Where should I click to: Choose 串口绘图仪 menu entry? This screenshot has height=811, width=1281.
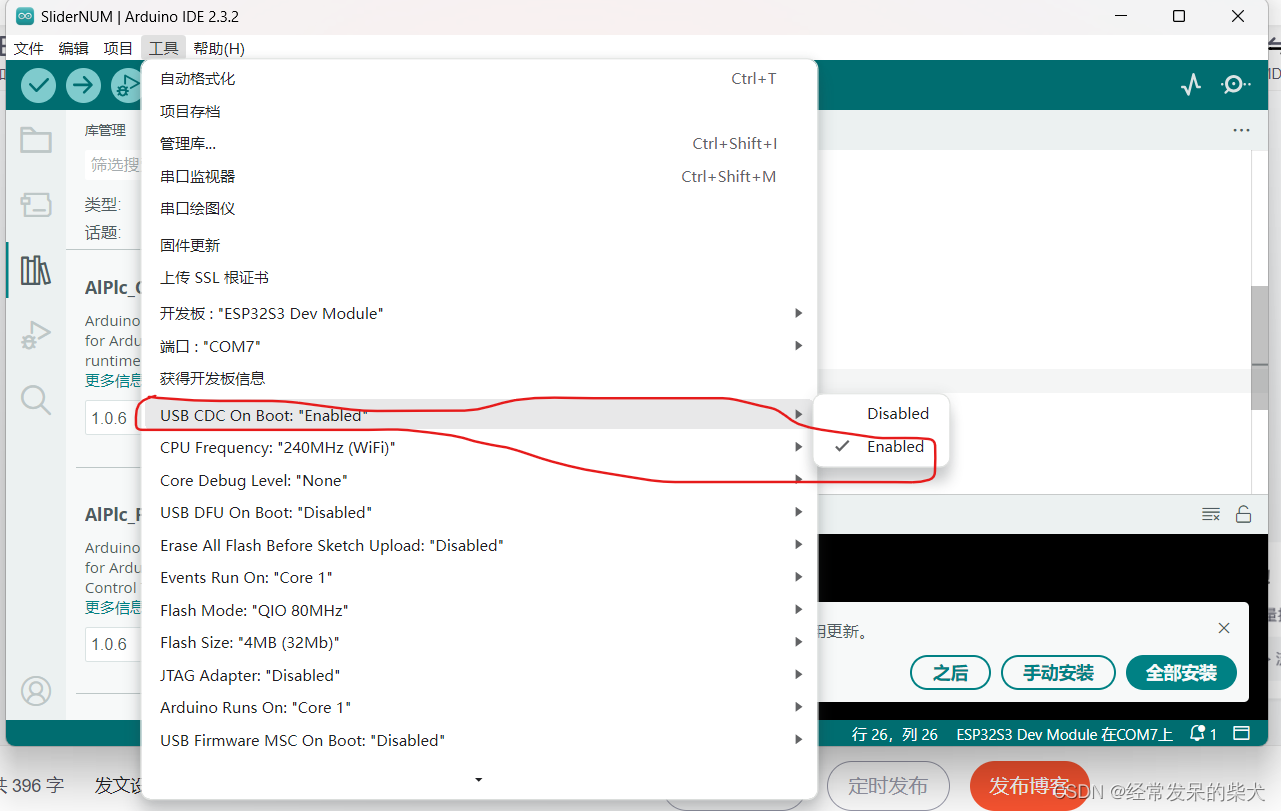(479, 208)
